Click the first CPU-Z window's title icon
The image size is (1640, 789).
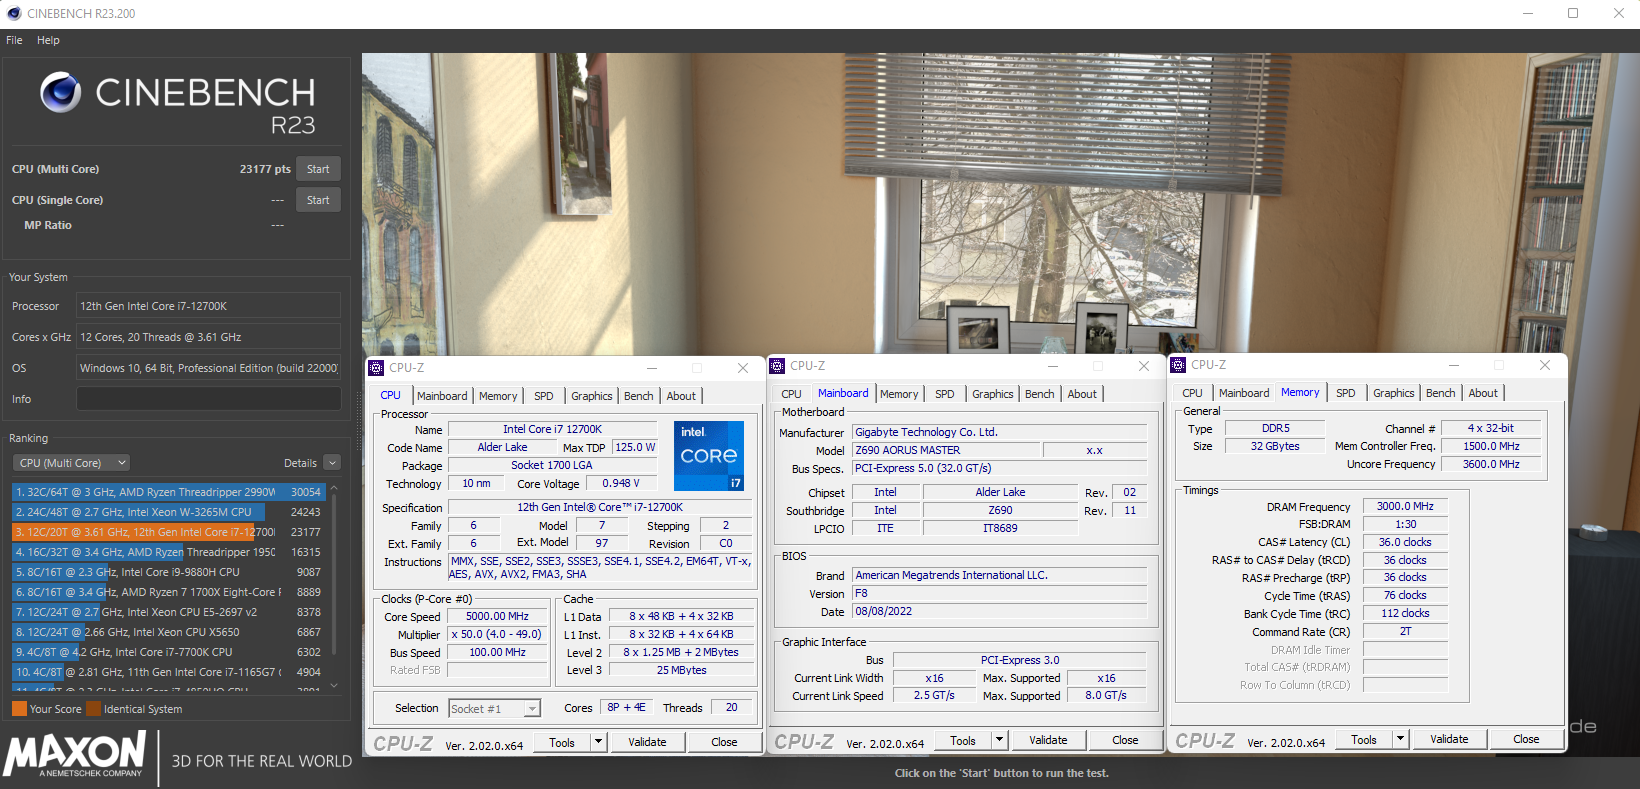(376, 367)
